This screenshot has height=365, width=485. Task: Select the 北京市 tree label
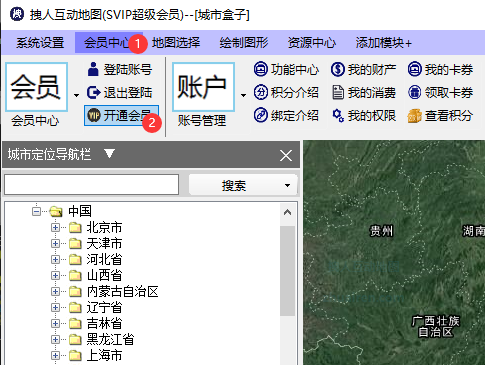[x=104, y=227]
